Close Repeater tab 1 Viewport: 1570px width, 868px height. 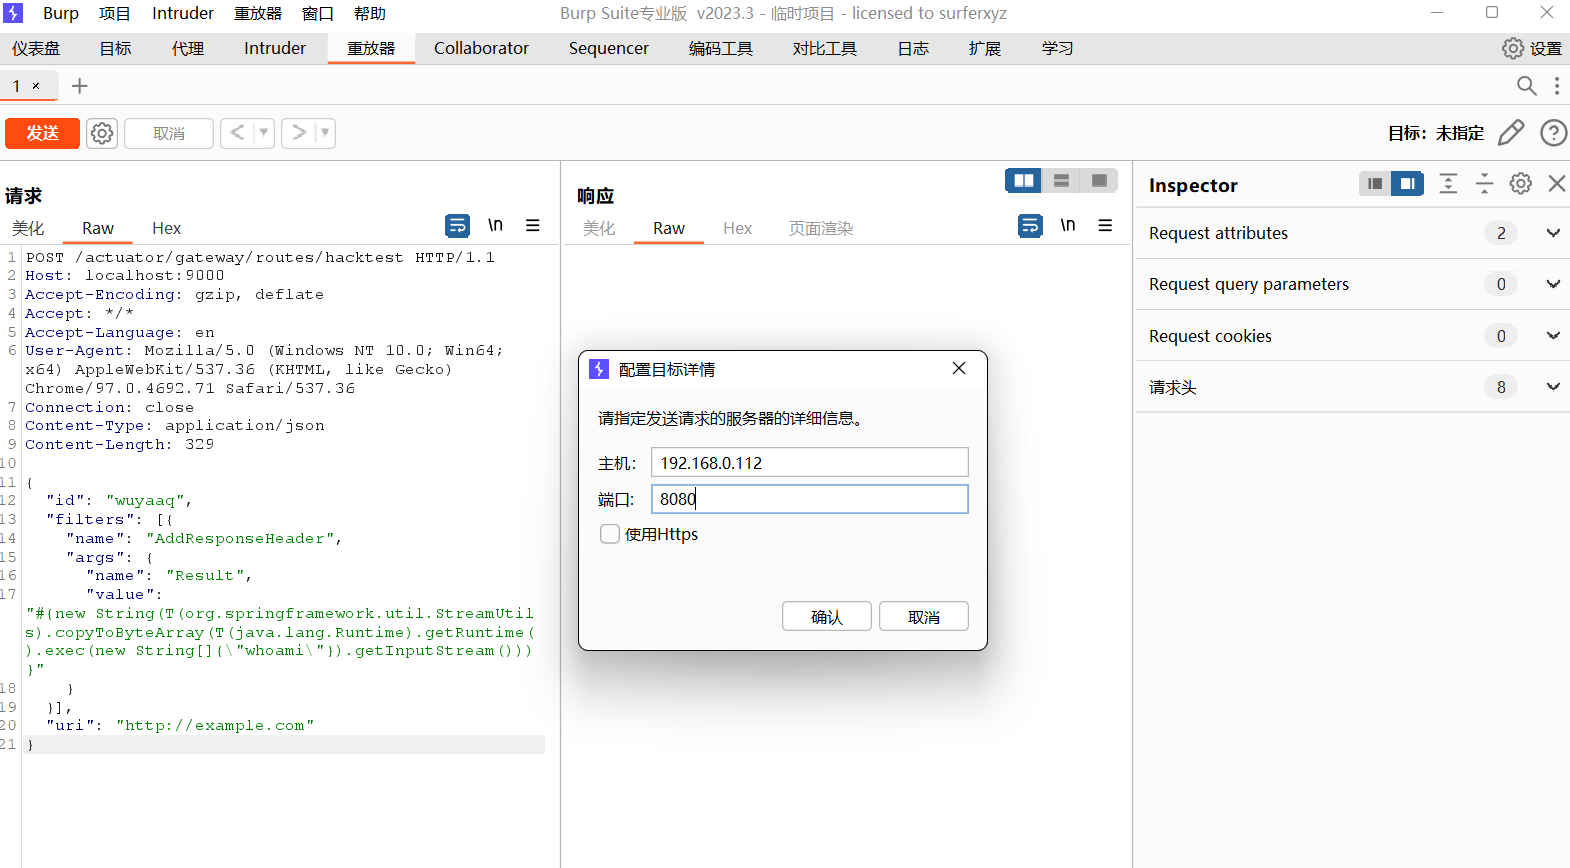click(36, 86)
